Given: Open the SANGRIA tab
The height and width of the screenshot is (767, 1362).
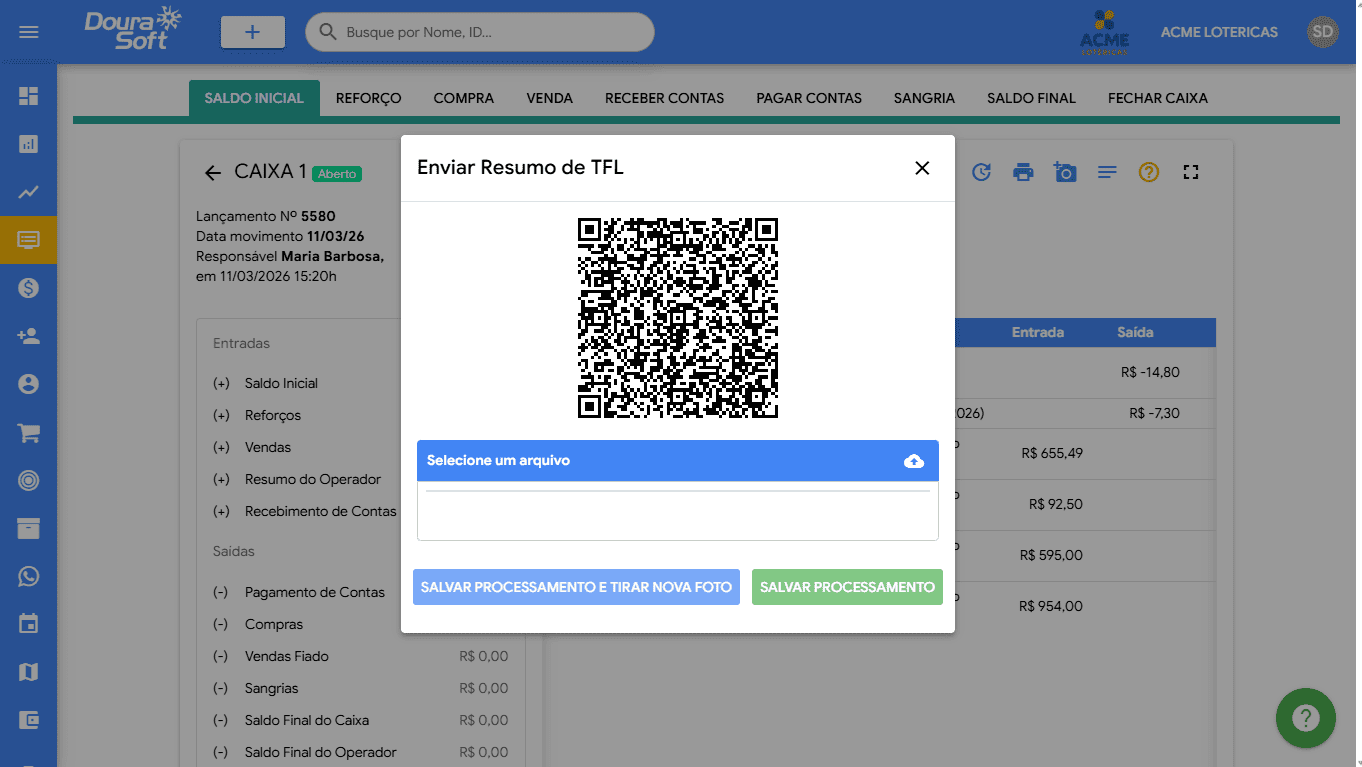Looking at the screenshot, I should tap(924, 98).
